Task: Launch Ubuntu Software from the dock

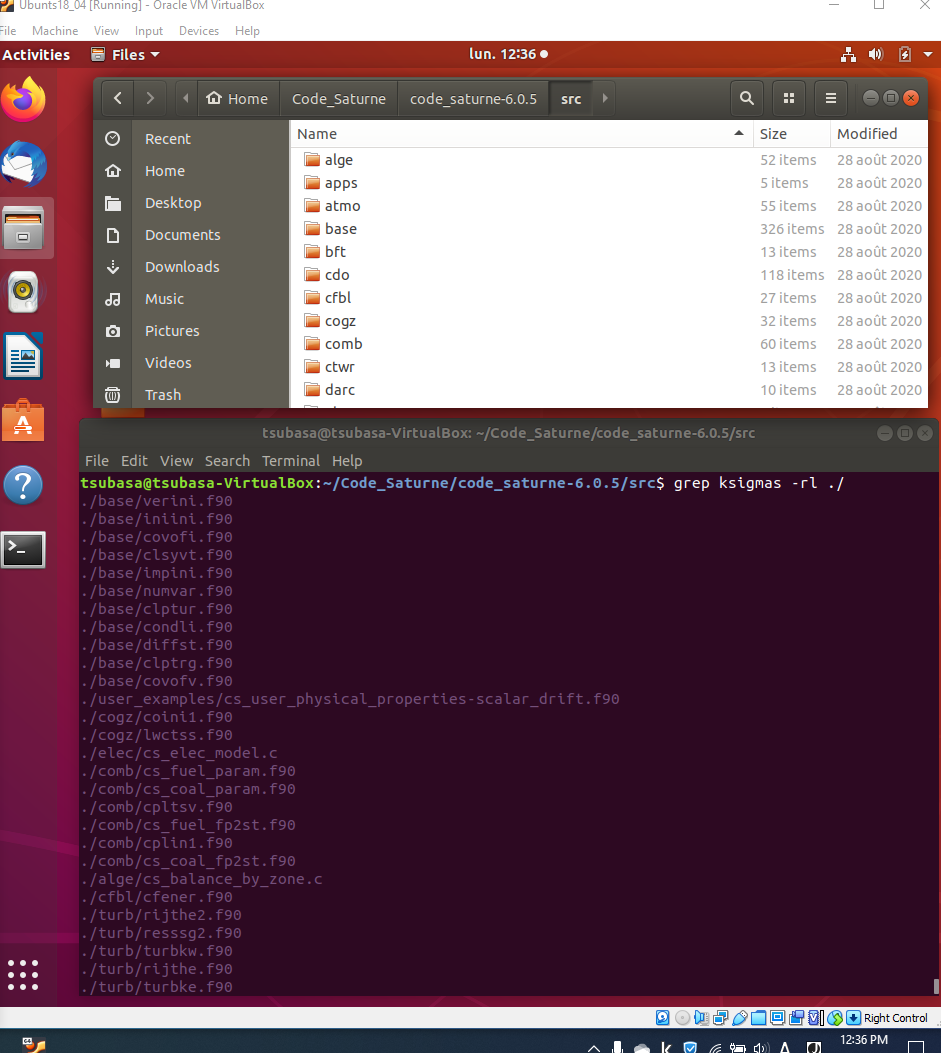Action: click(23, 421)
